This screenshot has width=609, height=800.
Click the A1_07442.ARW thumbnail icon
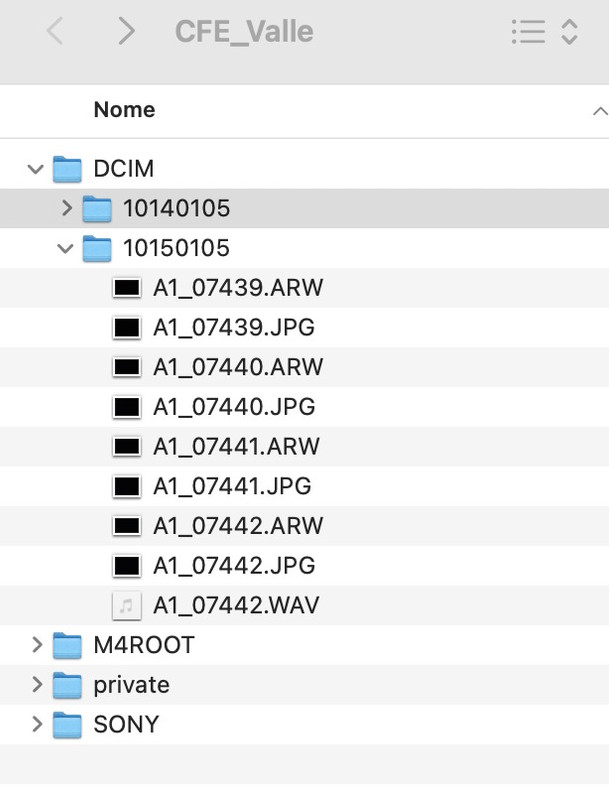tap(126, 526)
